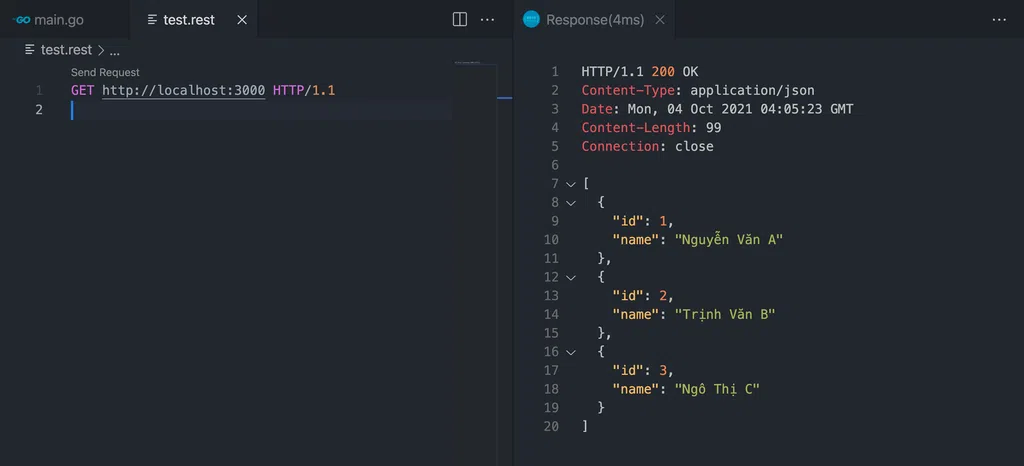Click the "id": 3 line

coord(643,371)
